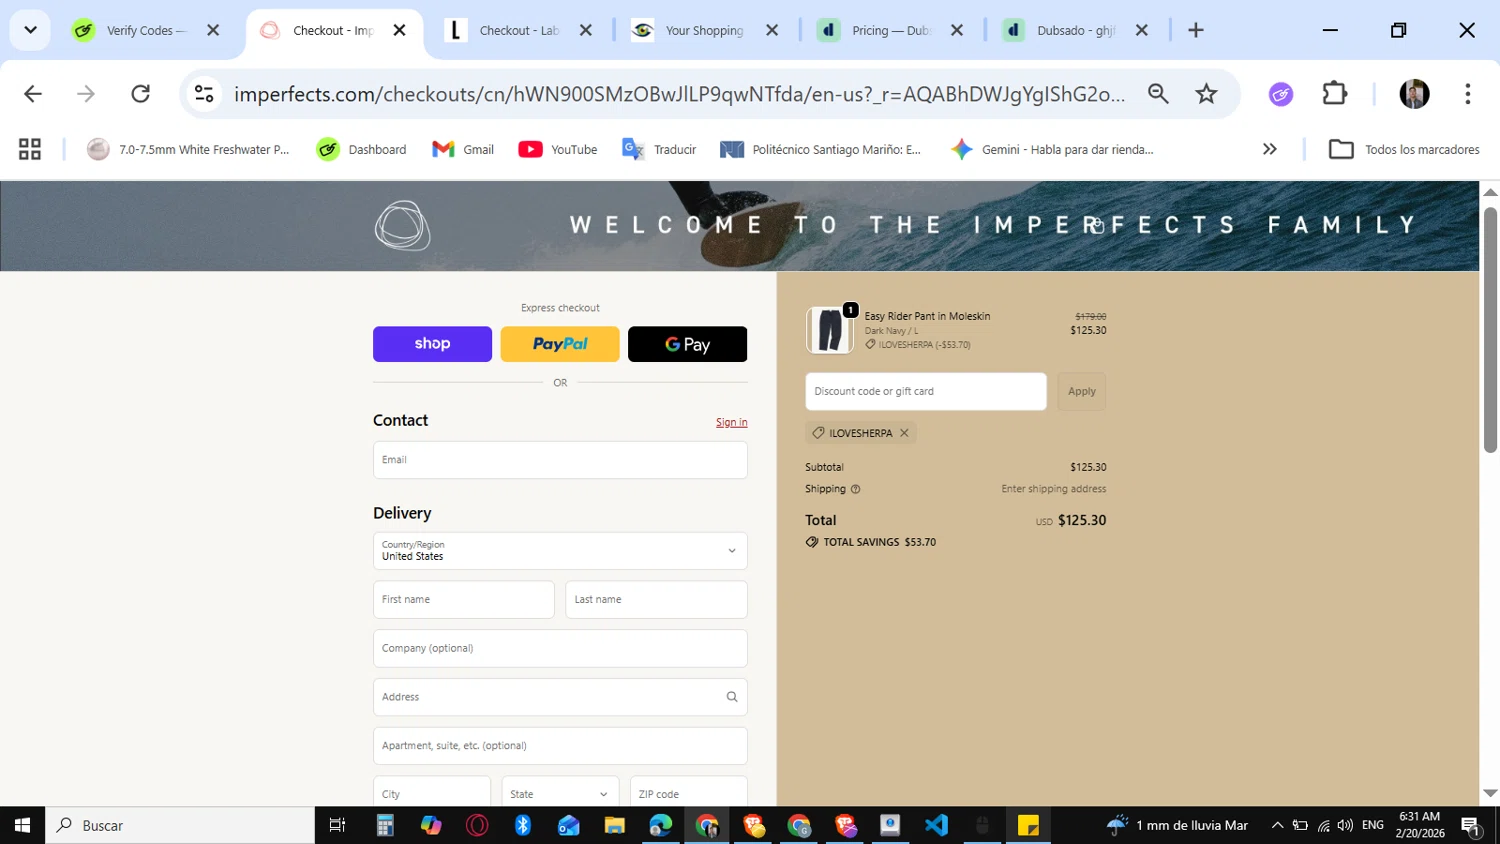Click the First name field
Screen dimensions: 1500x844
tap(464, 600)
